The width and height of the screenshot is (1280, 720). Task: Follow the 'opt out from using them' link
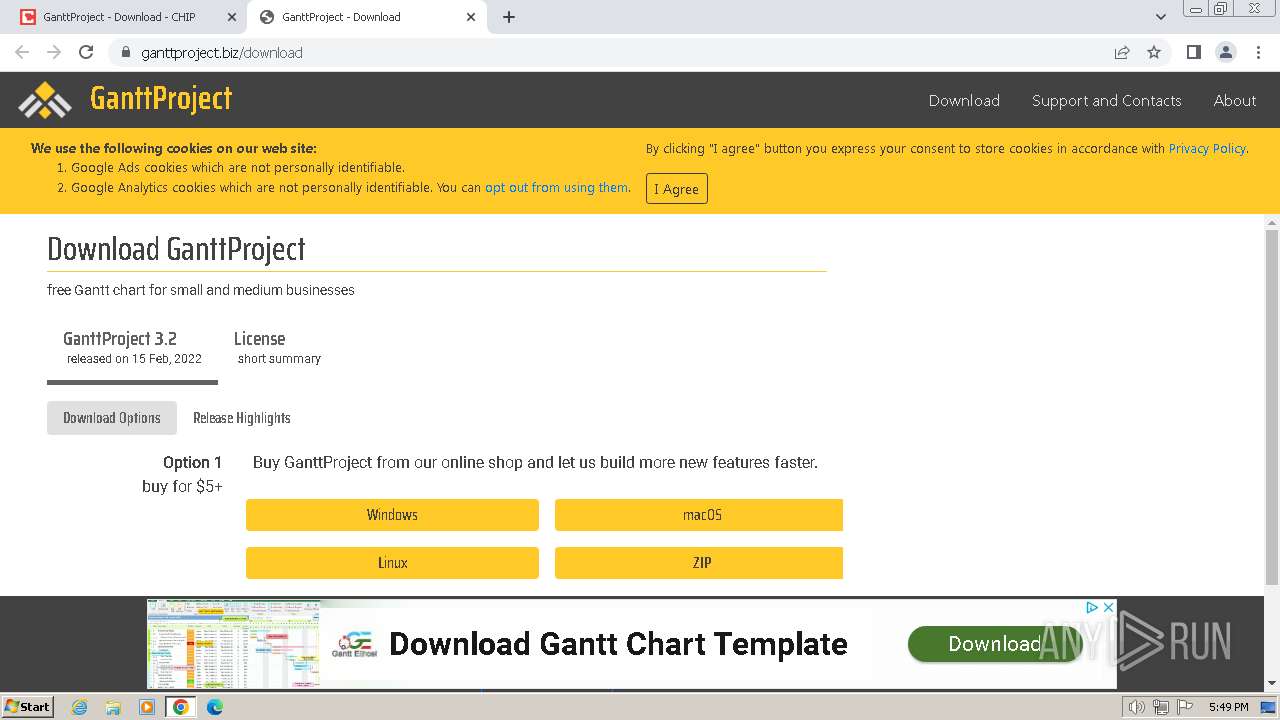(557, 187)
